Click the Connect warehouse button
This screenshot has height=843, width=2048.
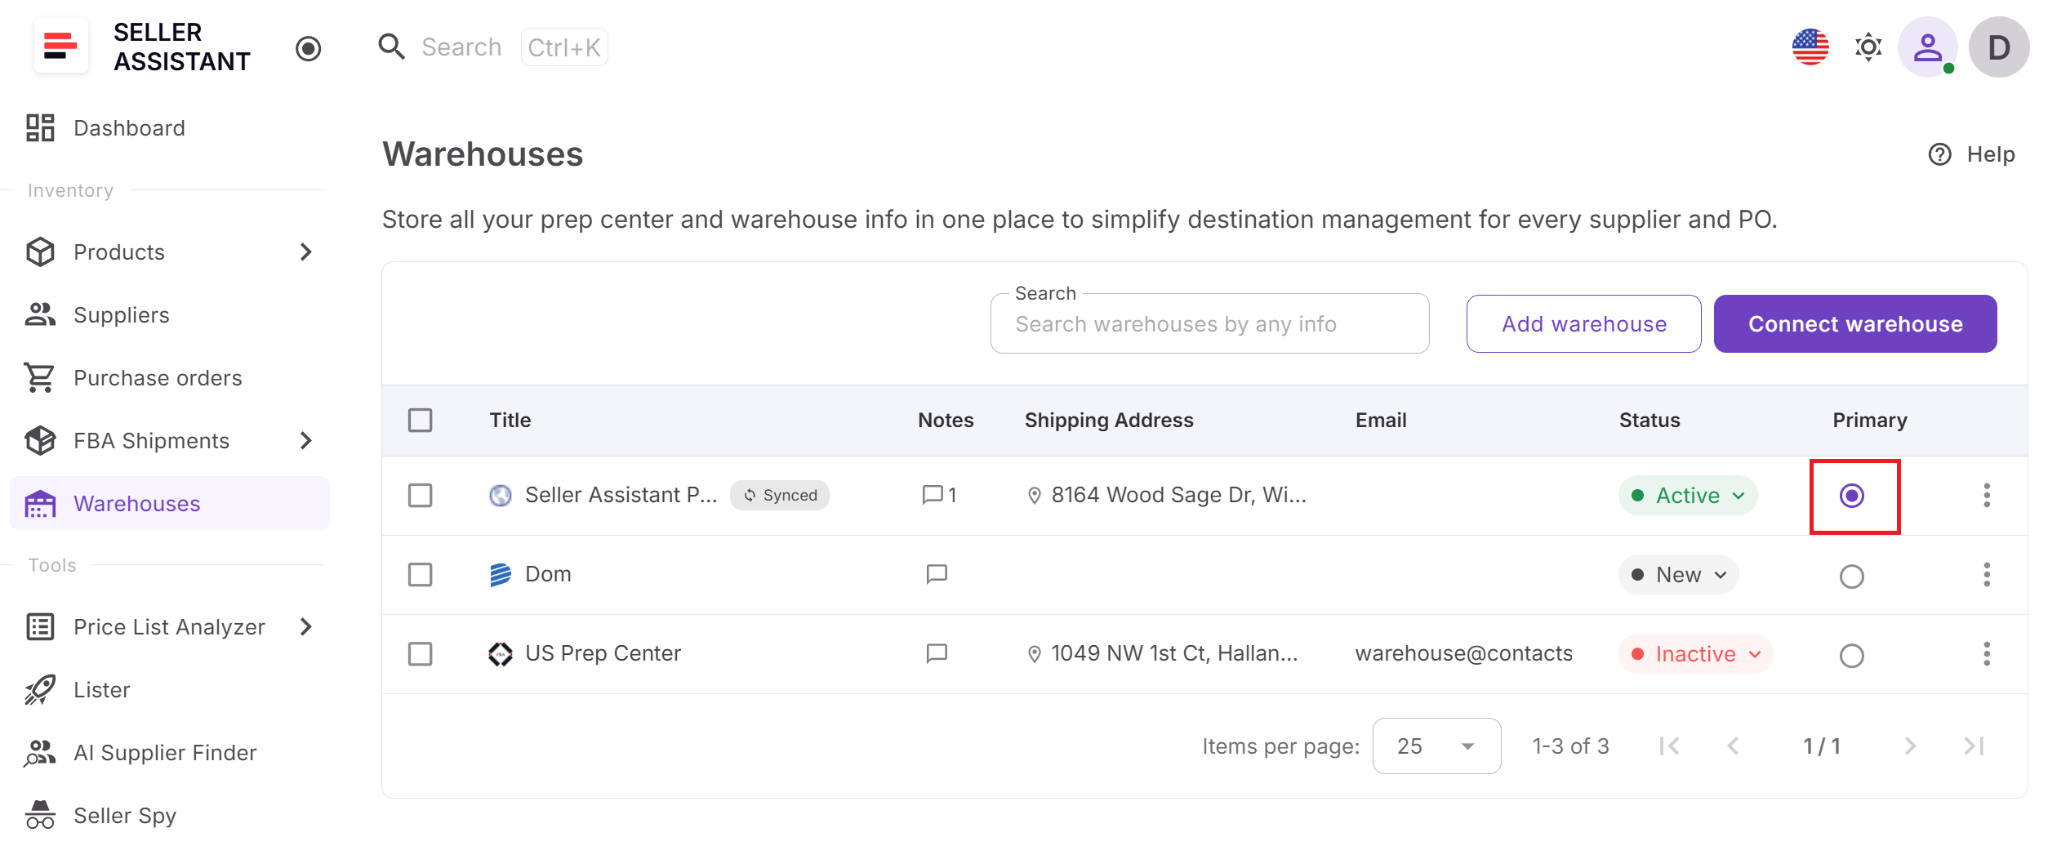(1855, 324)
